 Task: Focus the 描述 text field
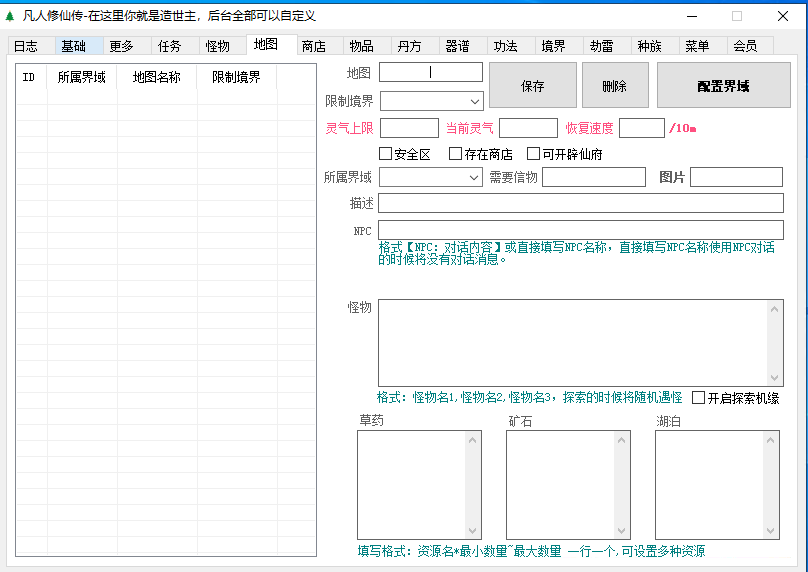(x=581, y=203)
